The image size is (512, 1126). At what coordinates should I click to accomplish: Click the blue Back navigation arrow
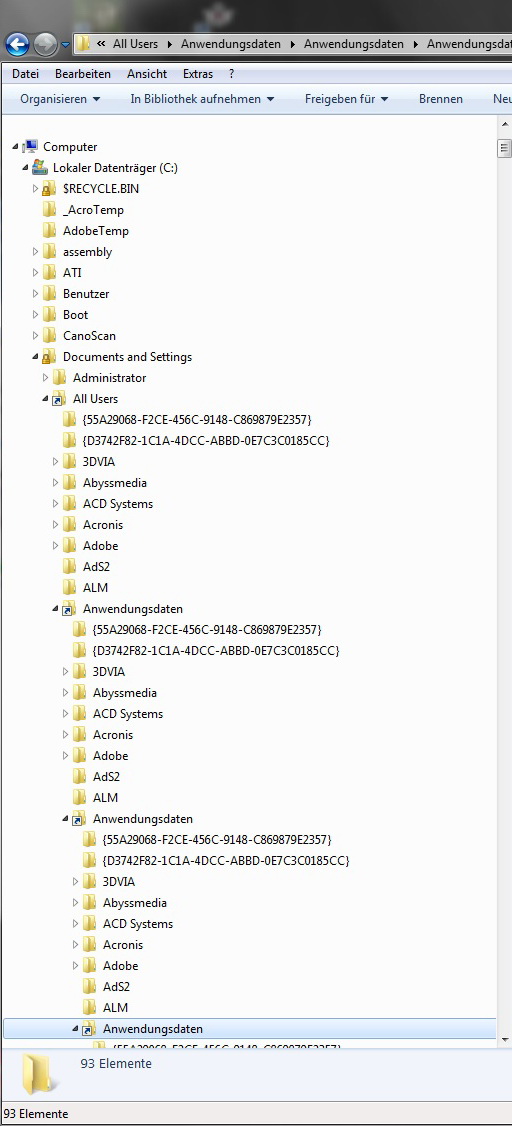(17, 45)
